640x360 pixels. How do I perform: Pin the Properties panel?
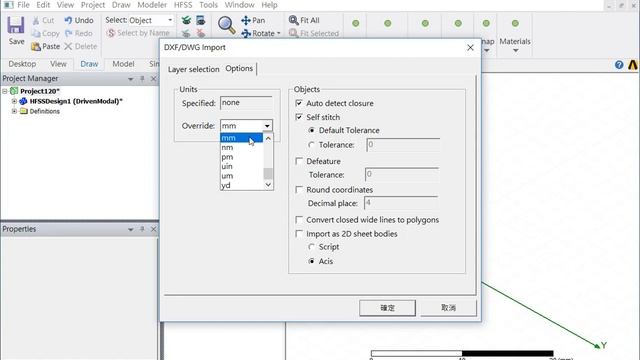(x=142, y=229)
